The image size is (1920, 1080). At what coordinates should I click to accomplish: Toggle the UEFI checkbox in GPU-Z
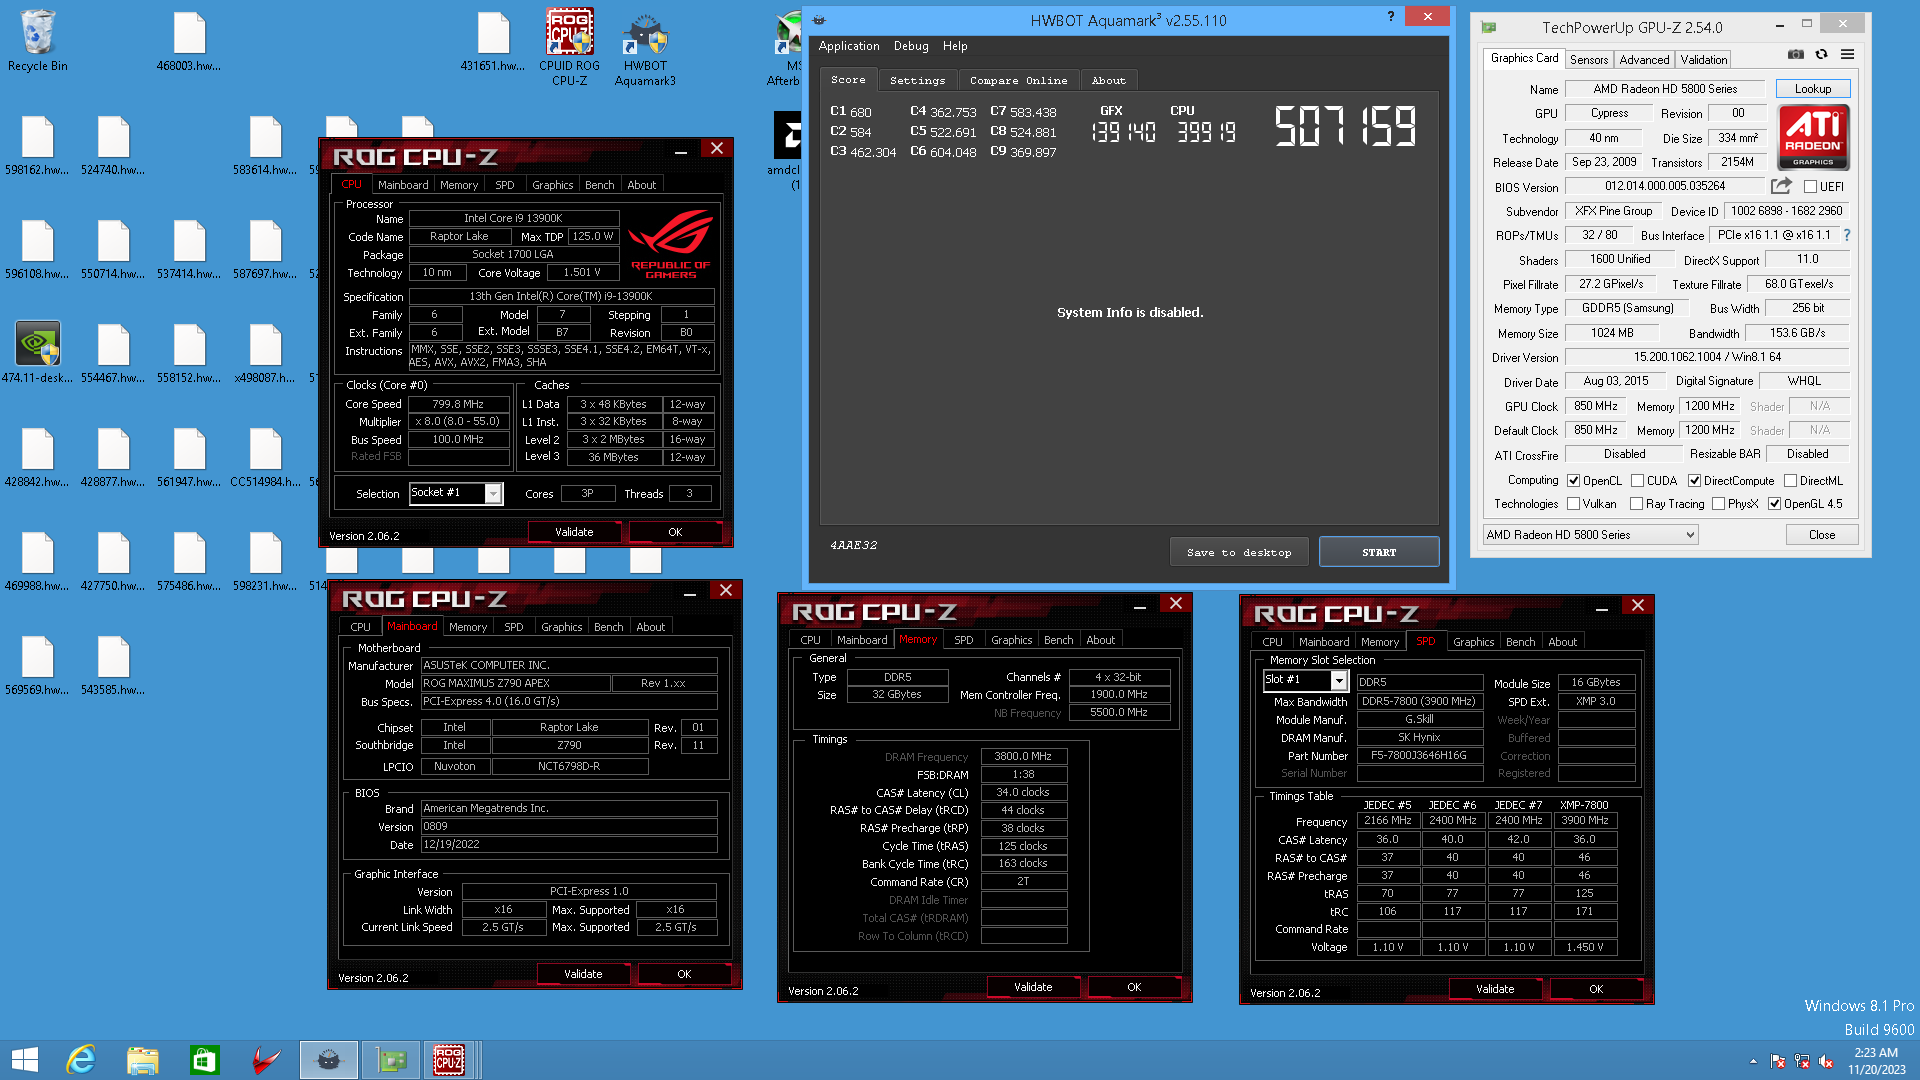tap(1810, 187)
